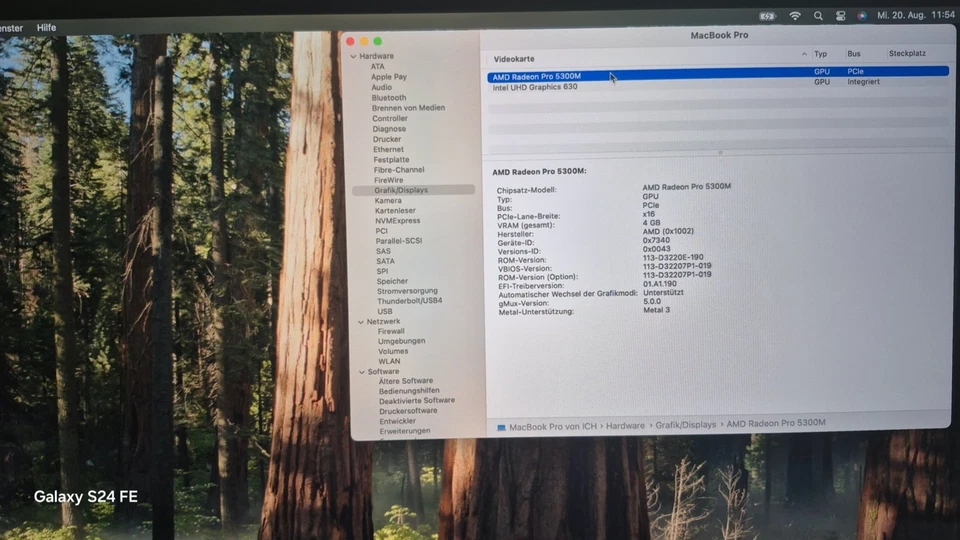Select Stromversorgung in the sidebar
This screenshot has width=960, height=540.
(407, 291)
